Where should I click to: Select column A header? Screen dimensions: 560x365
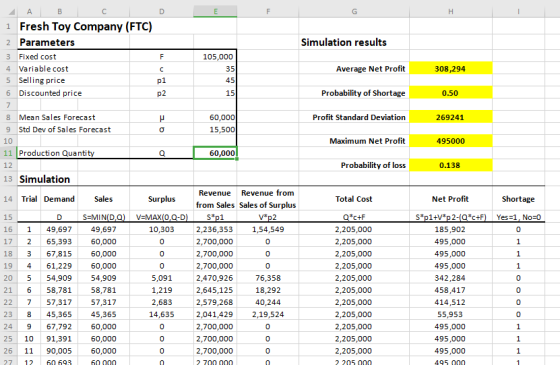29,11
